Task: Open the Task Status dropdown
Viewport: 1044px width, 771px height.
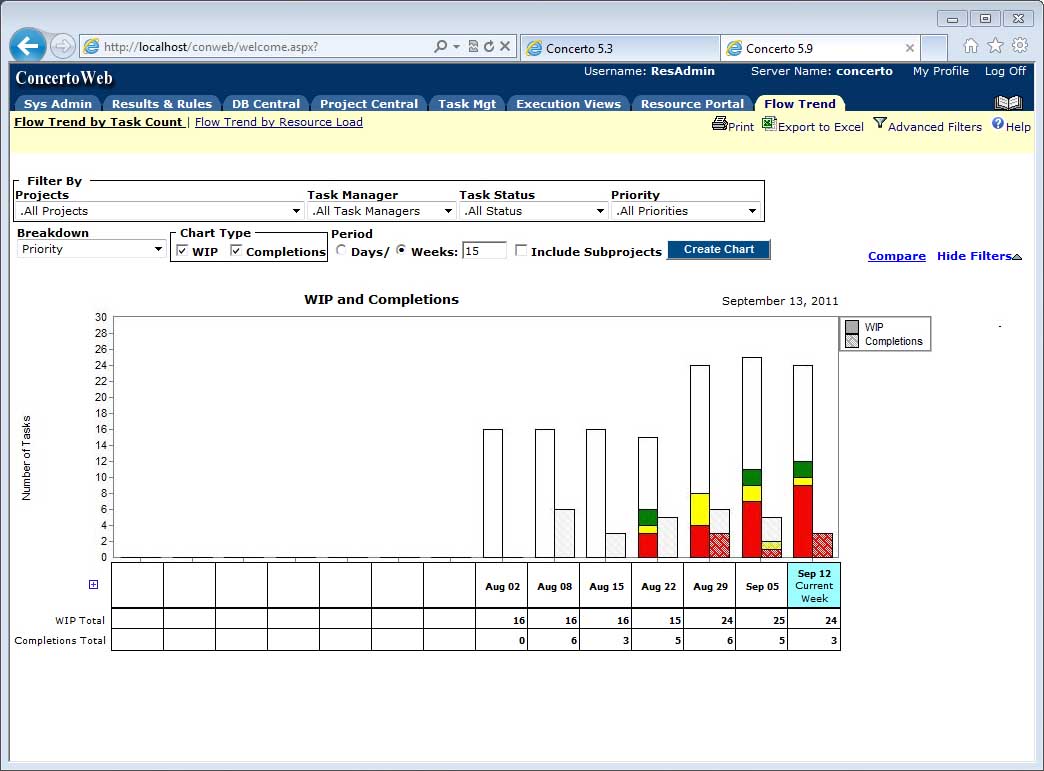Action: [x=533, y=211]
